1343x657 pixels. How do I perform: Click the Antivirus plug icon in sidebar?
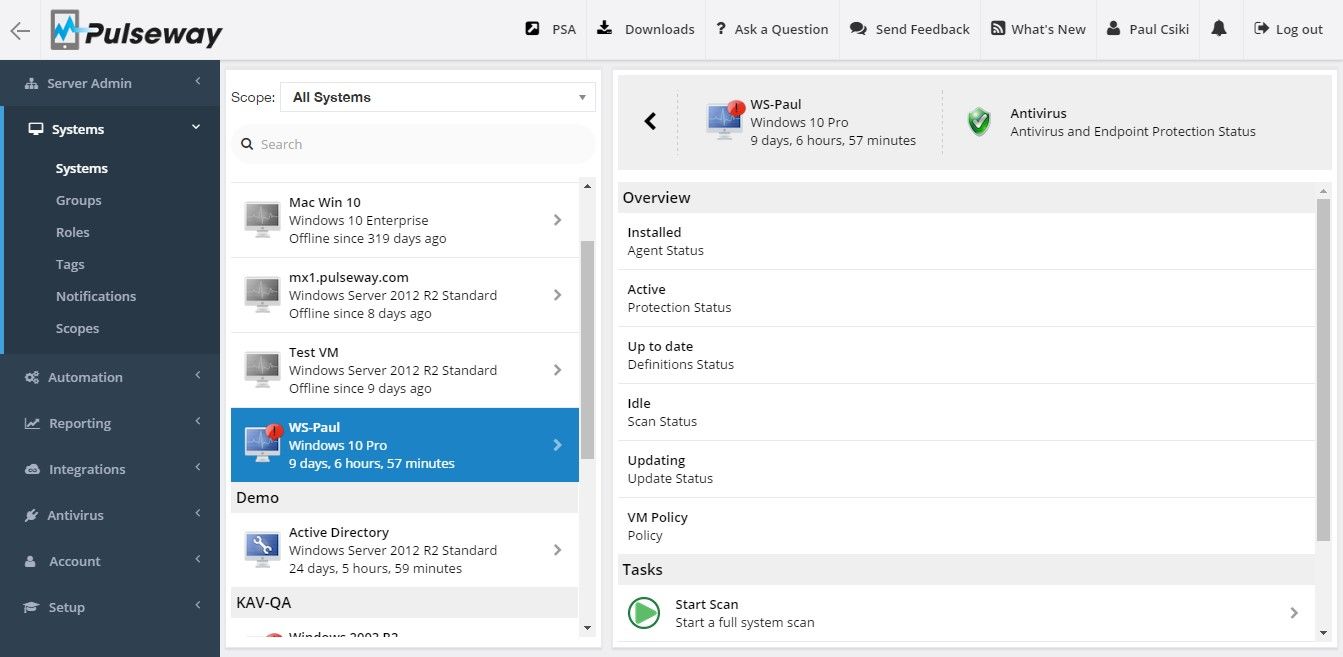(x=31, y=515)
